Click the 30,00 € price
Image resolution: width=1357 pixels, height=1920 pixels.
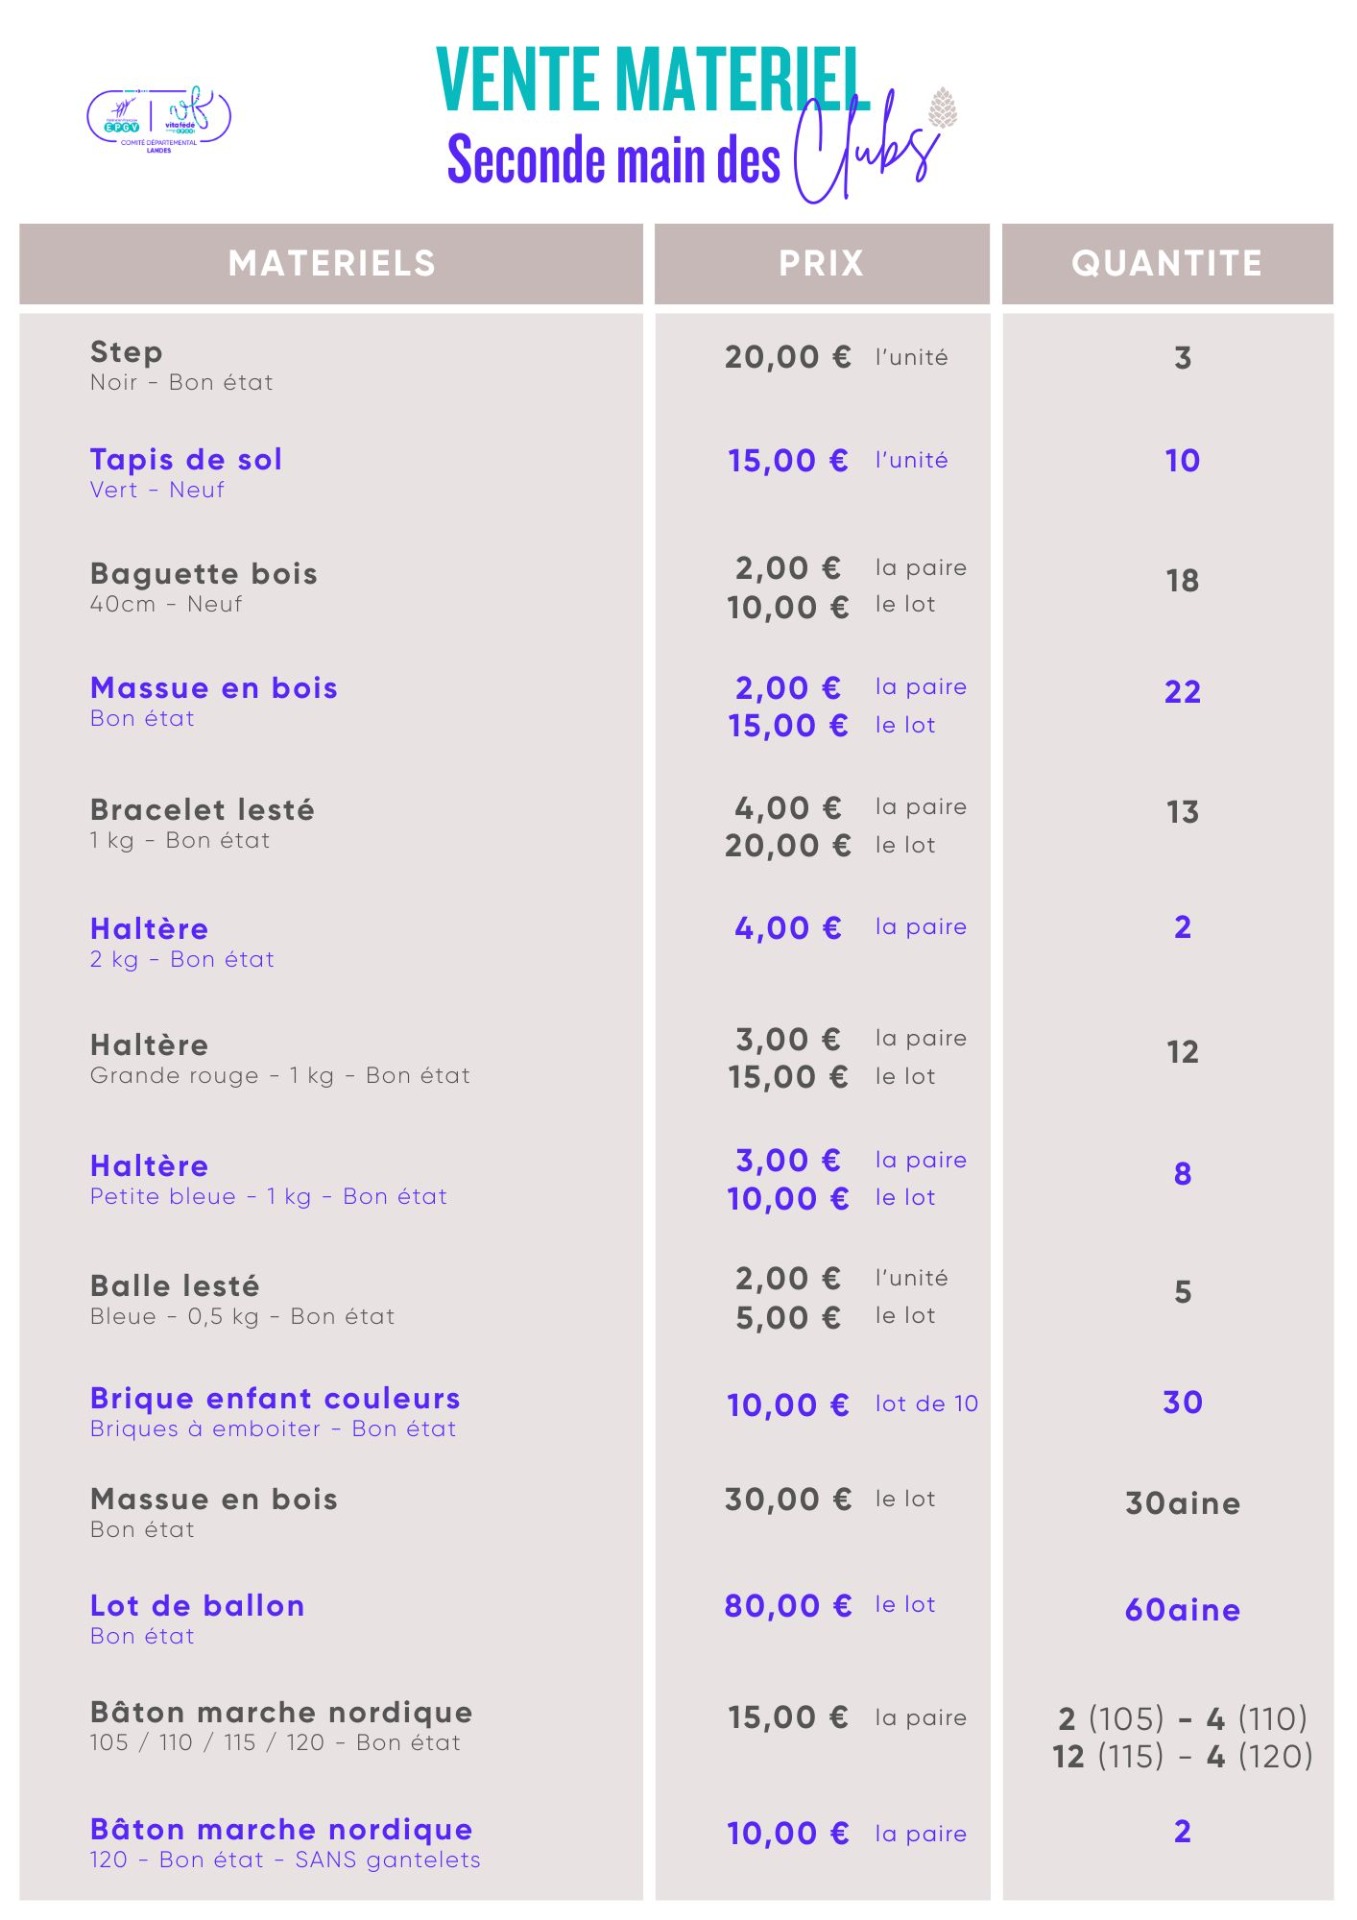(788, 1499)
